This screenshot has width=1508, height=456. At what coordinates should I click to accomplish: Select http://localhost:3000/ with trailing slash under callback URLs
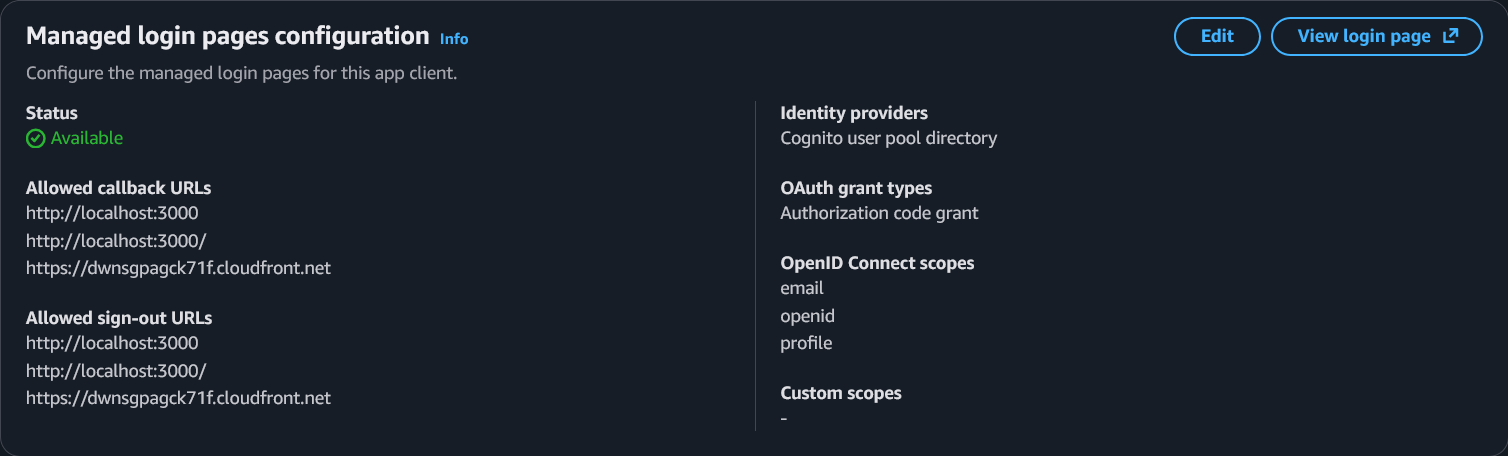pyautogui.click(x=116, y=240)
